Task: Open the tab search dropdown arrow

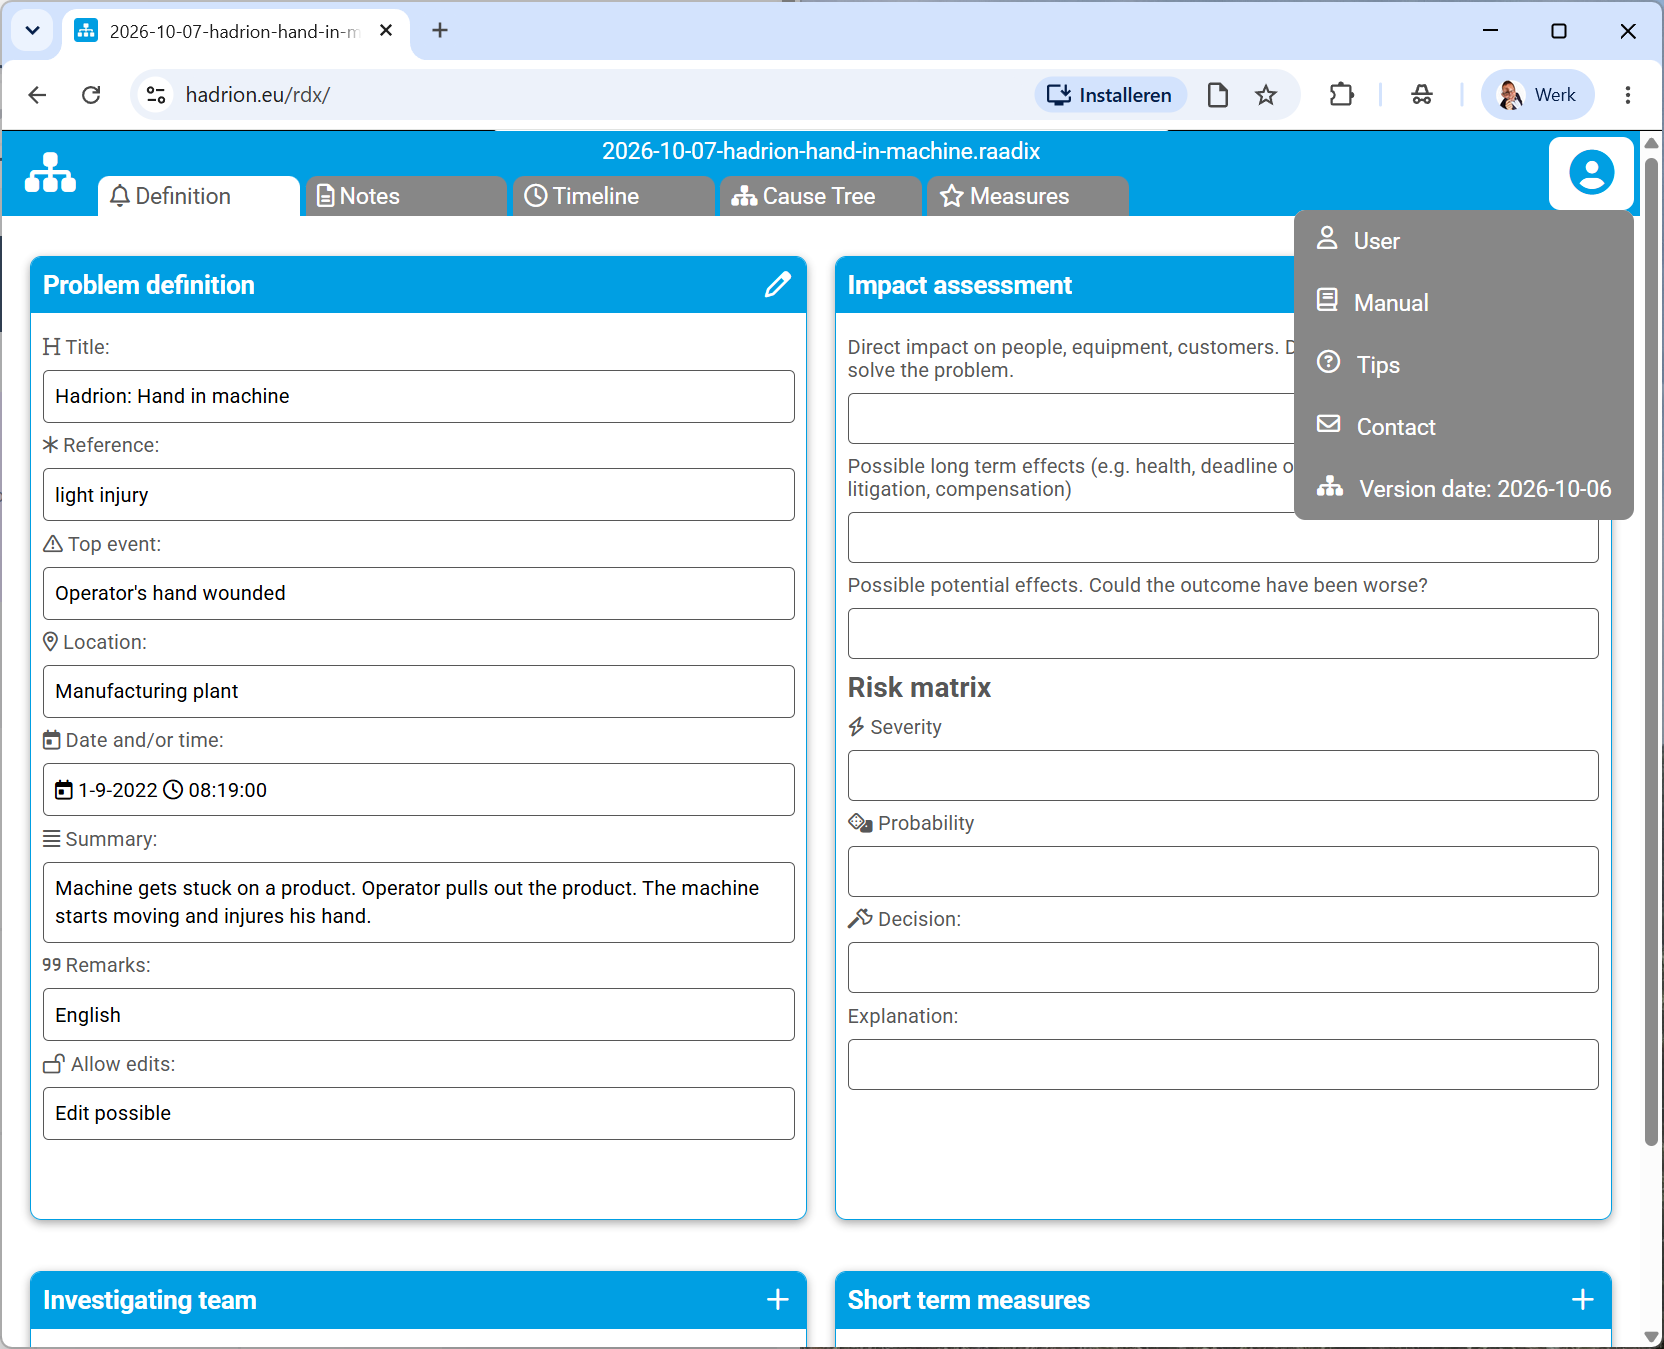Action: click(32, 31)
